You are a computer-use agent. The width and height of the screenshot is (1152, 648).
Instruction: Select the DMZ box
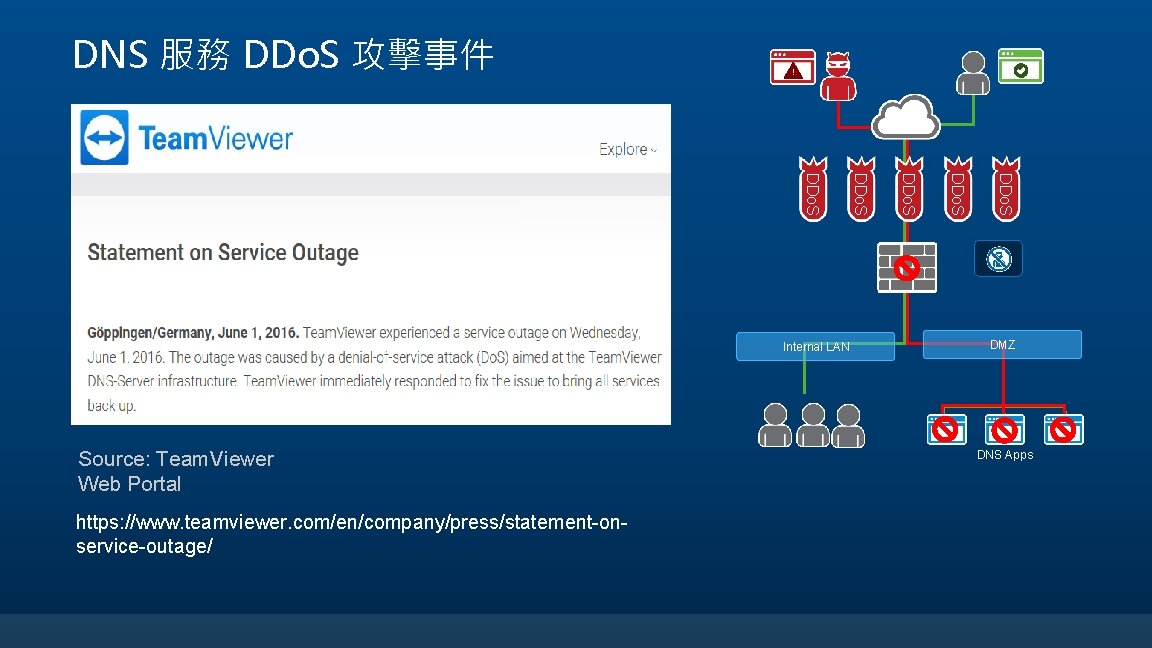[x=1002, y=345]
